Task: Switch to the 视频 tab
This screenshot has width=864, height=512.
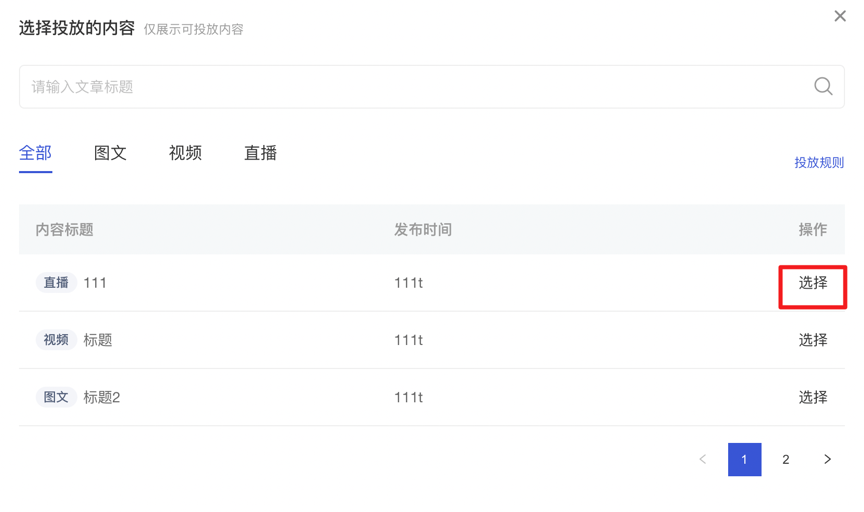Action: (185, 153)
